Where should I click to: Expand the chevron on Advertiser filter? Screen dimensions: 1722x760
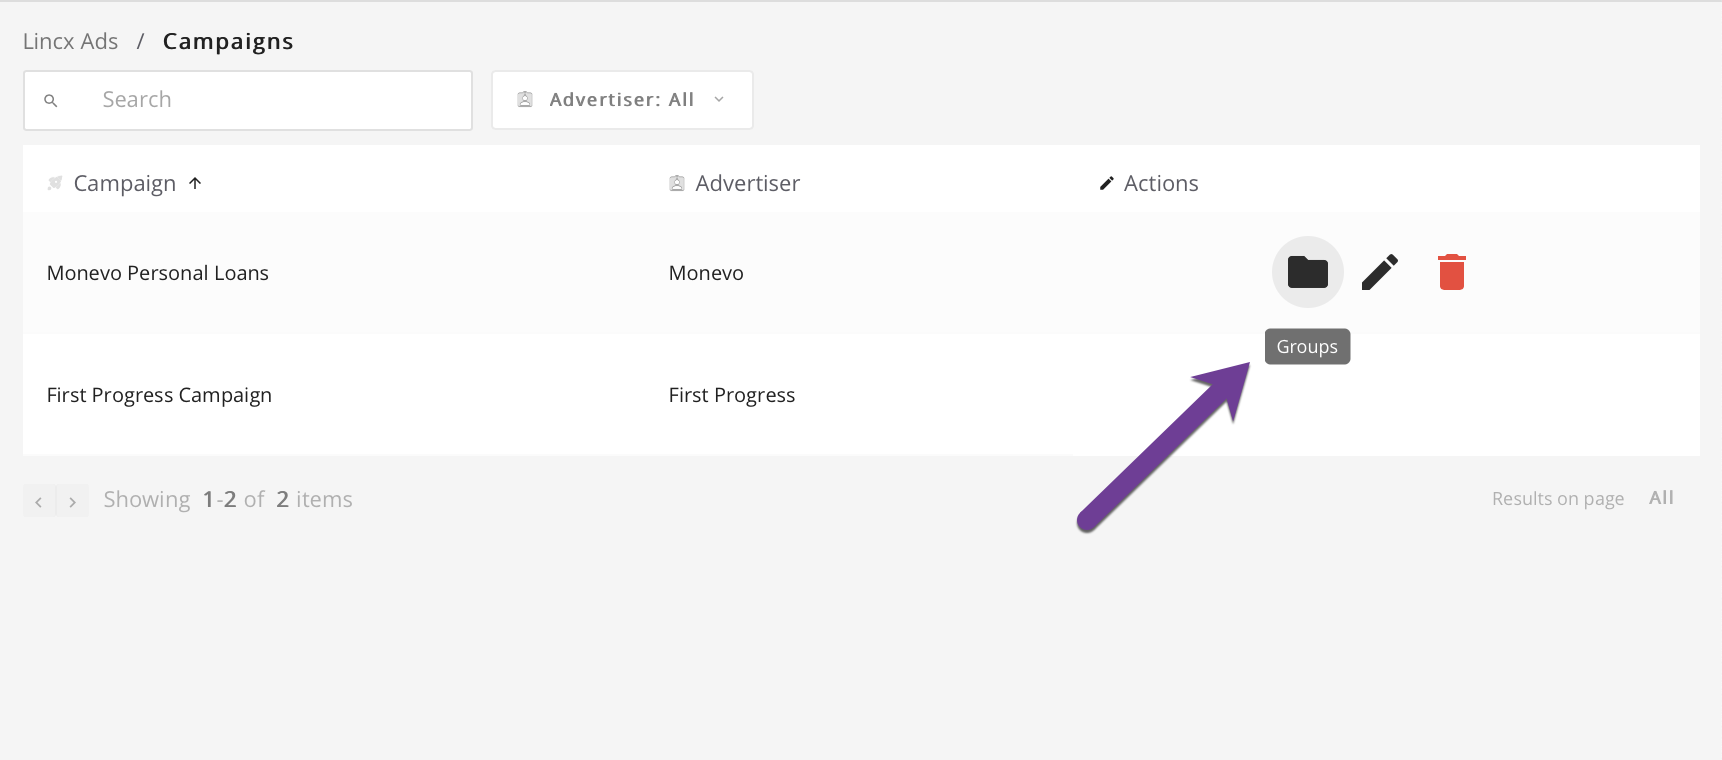[x=719, y=99]
